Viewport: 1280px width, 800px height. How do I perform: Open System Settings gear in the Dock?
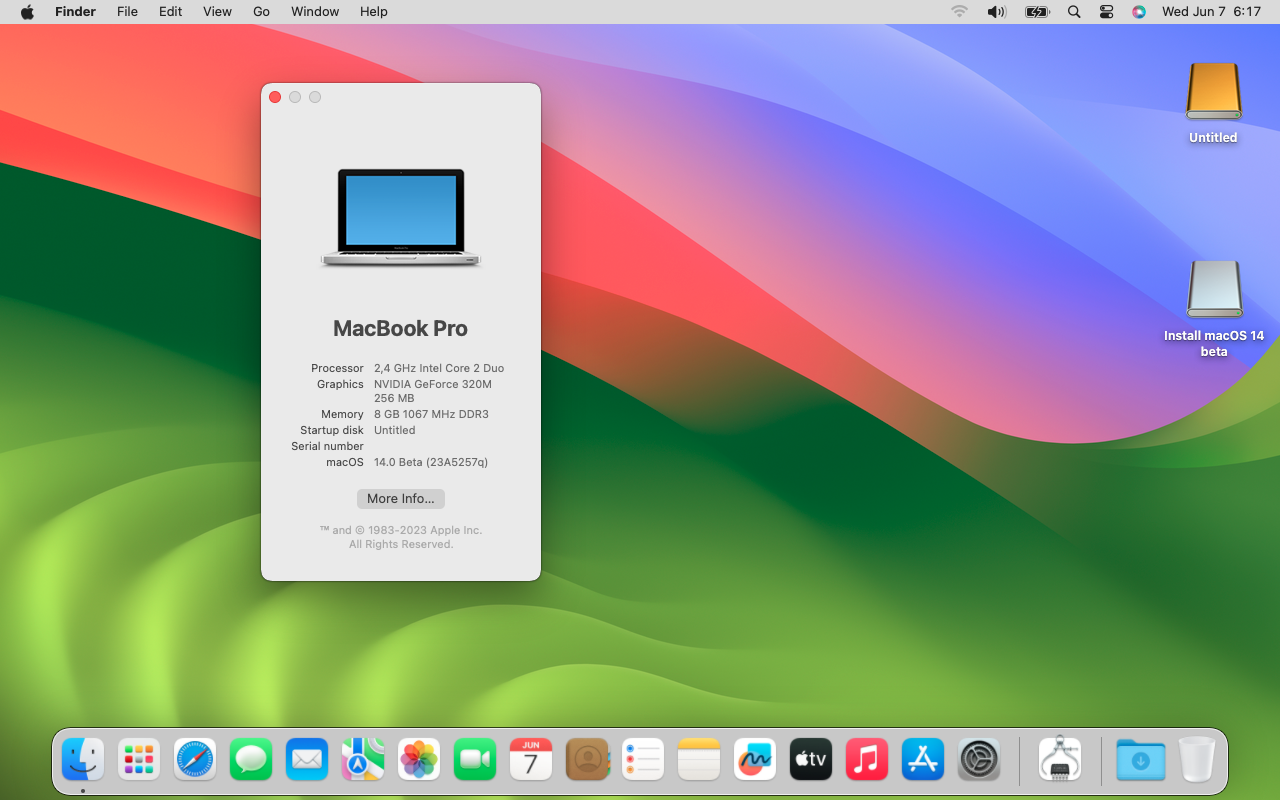pyautogui.click(x=979, y=760)
